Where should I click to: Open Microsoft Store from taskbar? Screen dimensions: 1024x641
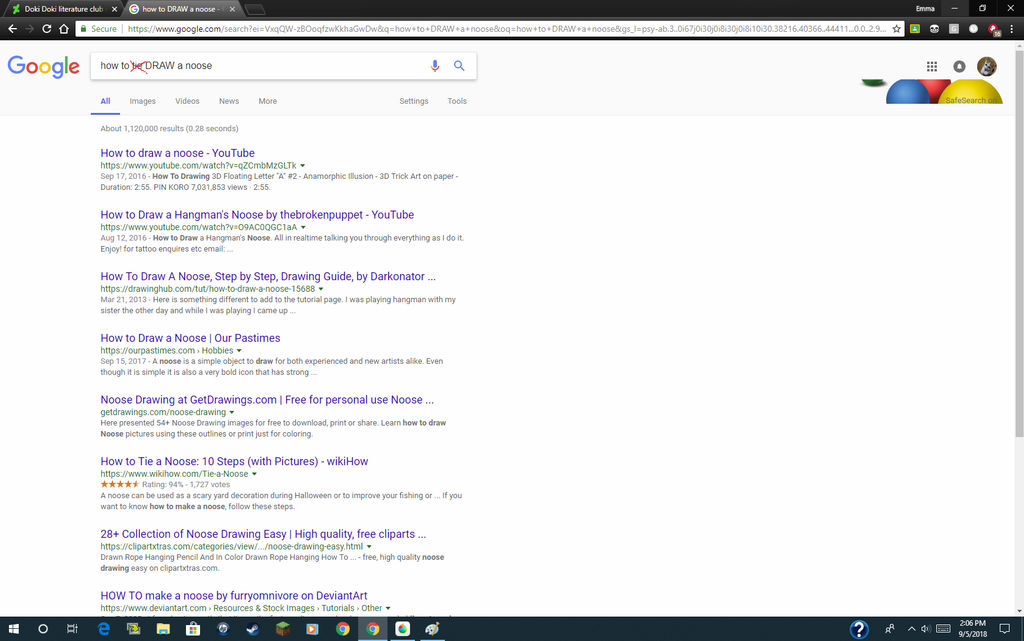[x=193, y=629]
